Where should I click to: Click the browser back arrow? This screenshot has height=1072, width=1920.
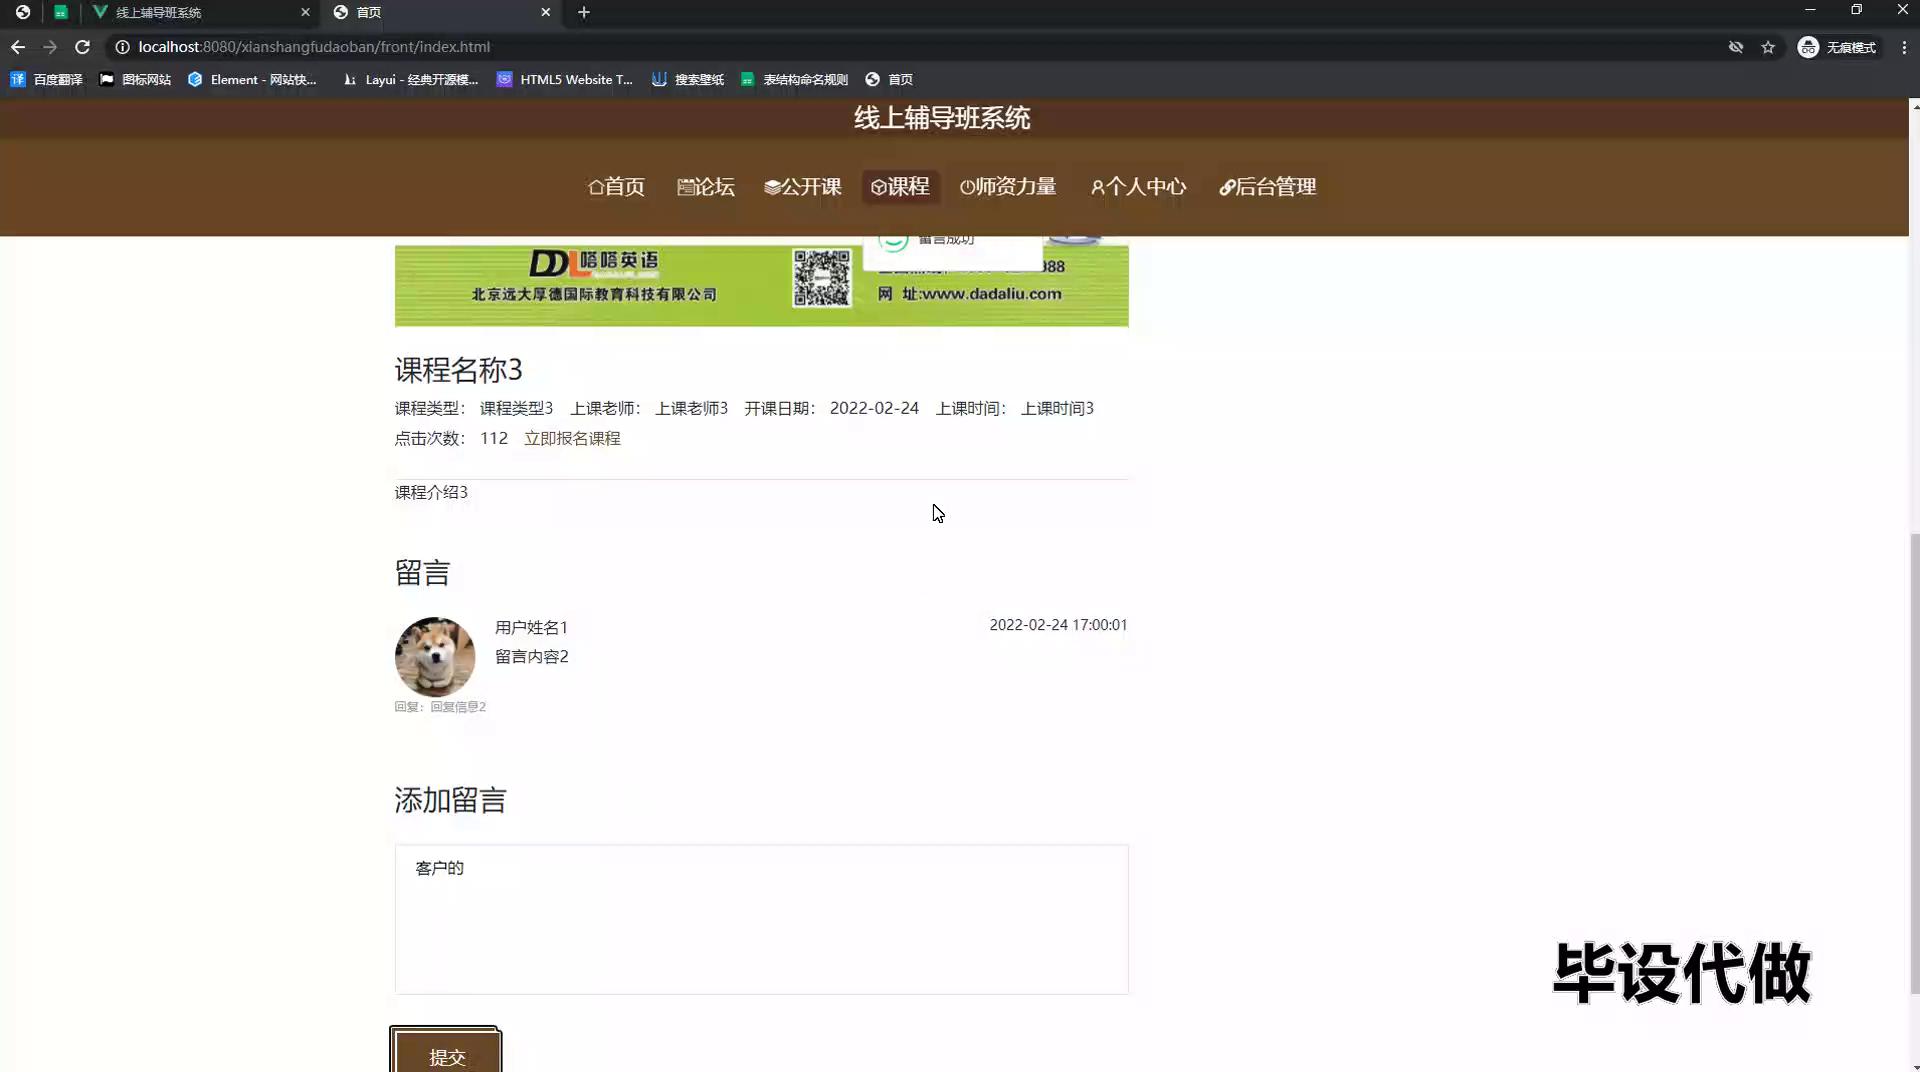pyautogui.click(x=18, y=47)
